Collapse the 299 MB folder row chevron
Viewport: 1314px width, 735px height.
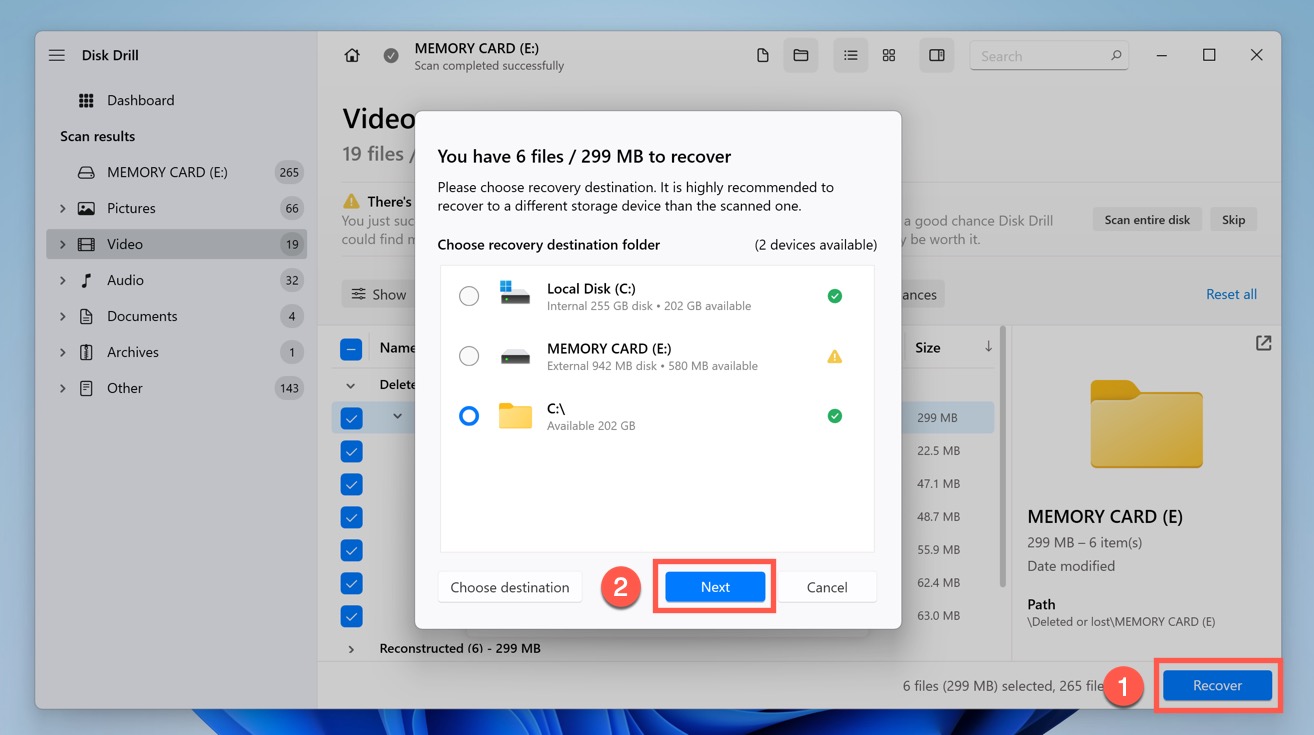(397, 416)
